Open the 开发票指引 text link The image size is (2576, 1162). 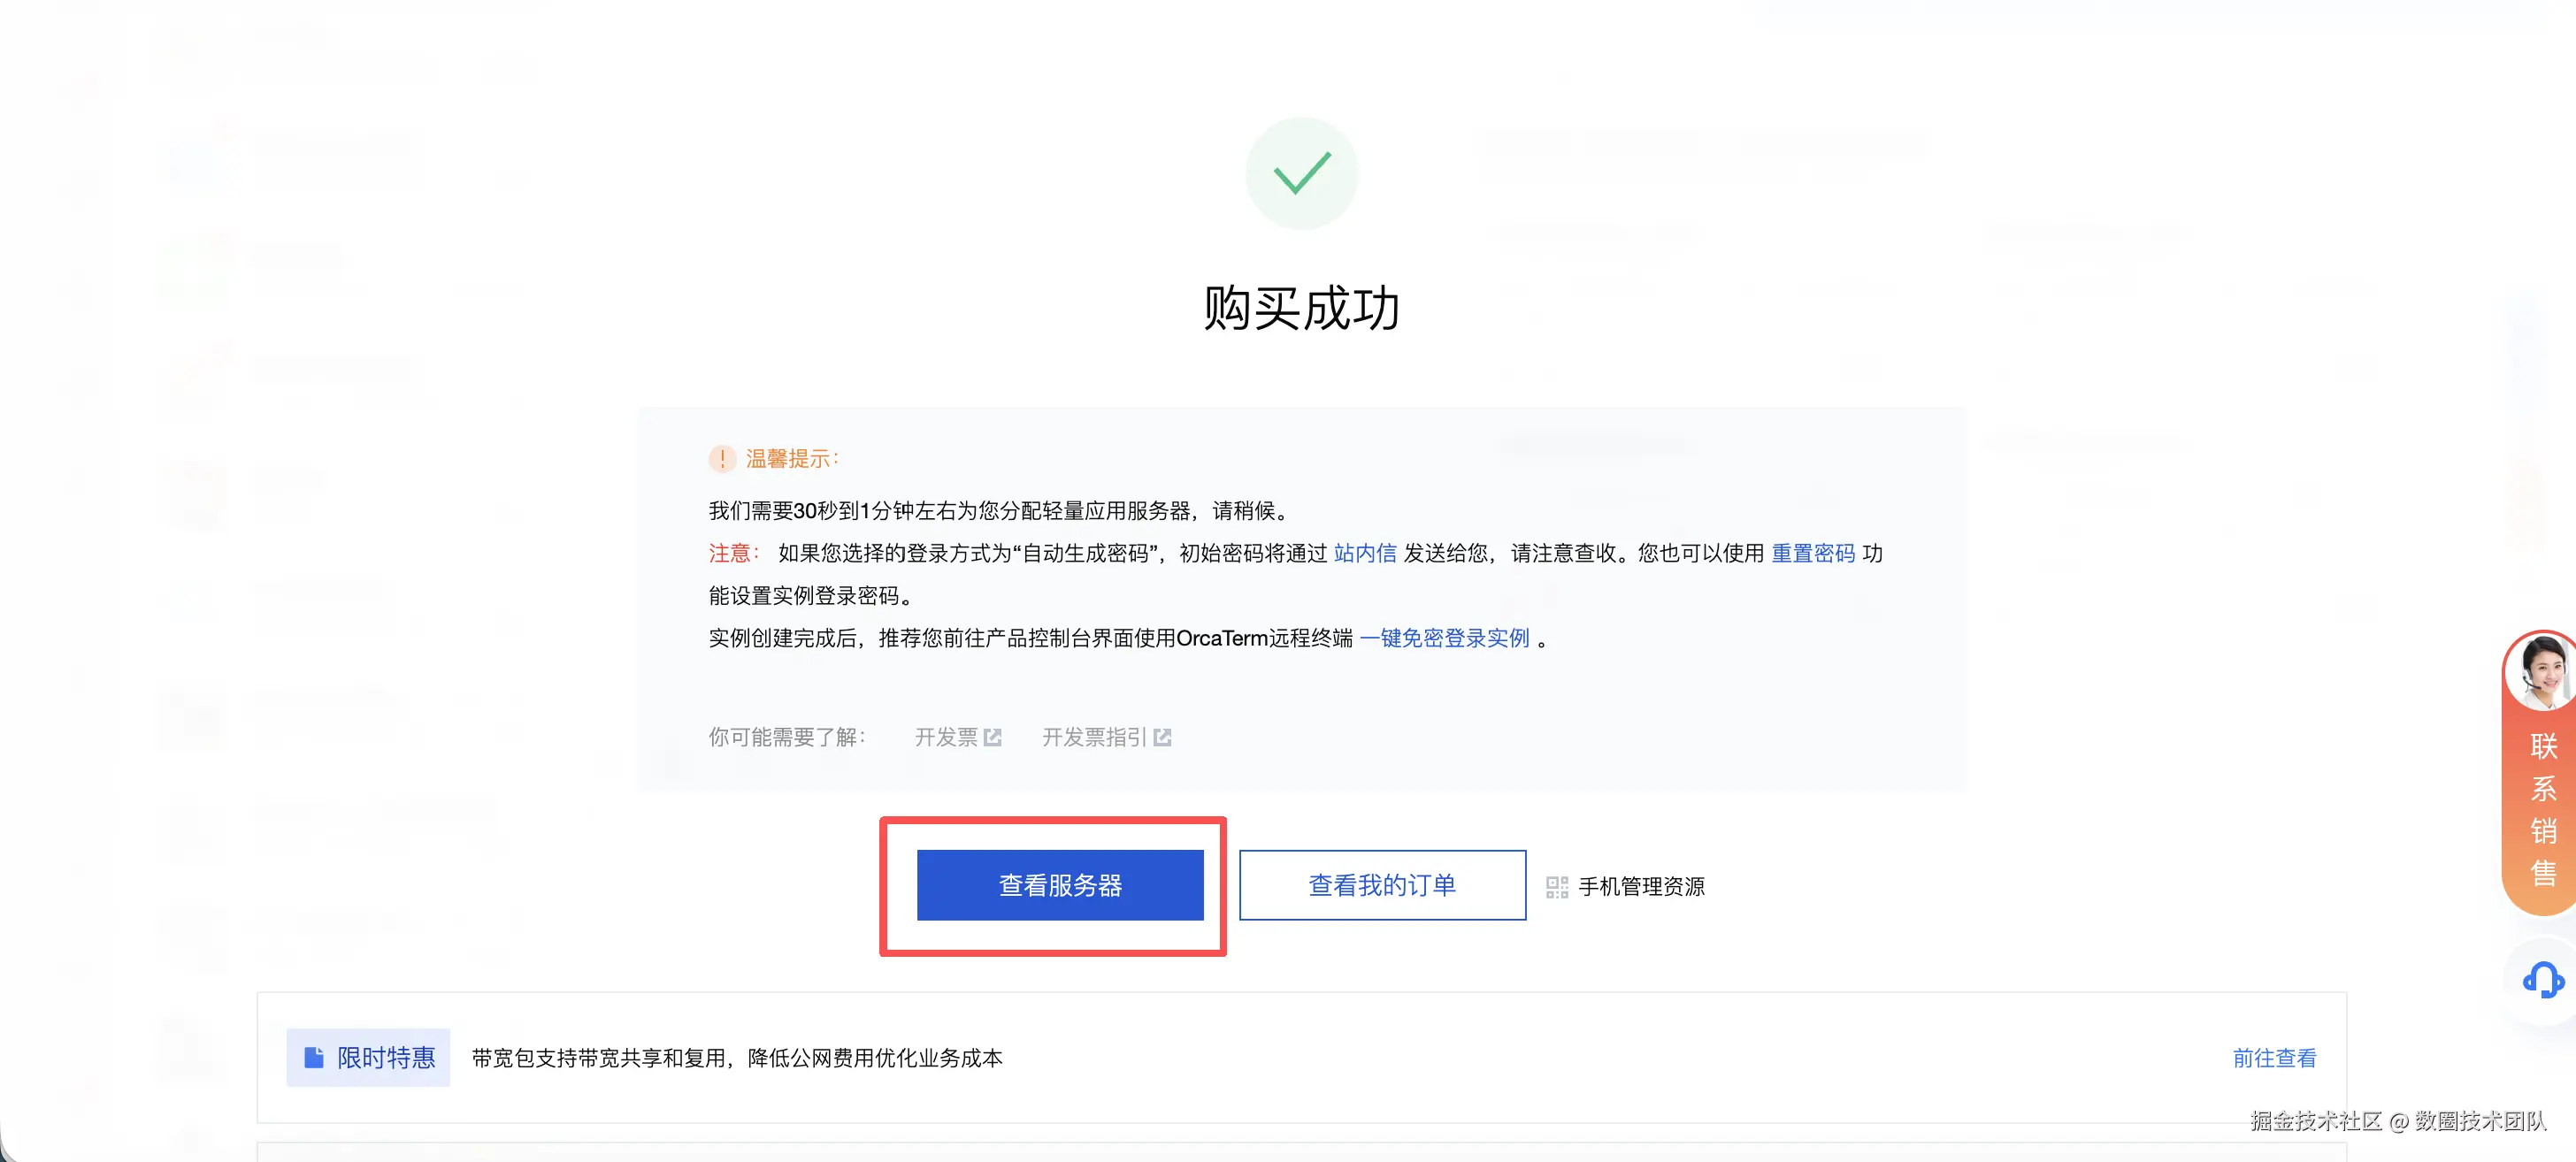tap(1094, 737)
